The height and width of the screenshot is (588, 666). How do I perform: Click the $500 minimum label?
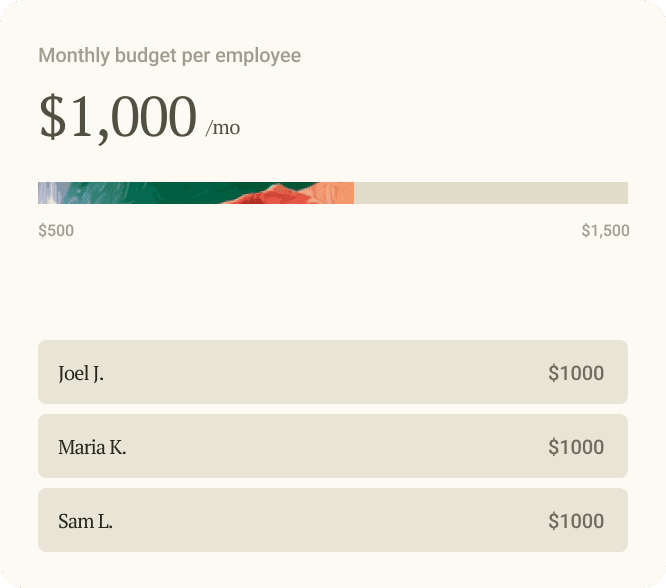coord(56,231)
